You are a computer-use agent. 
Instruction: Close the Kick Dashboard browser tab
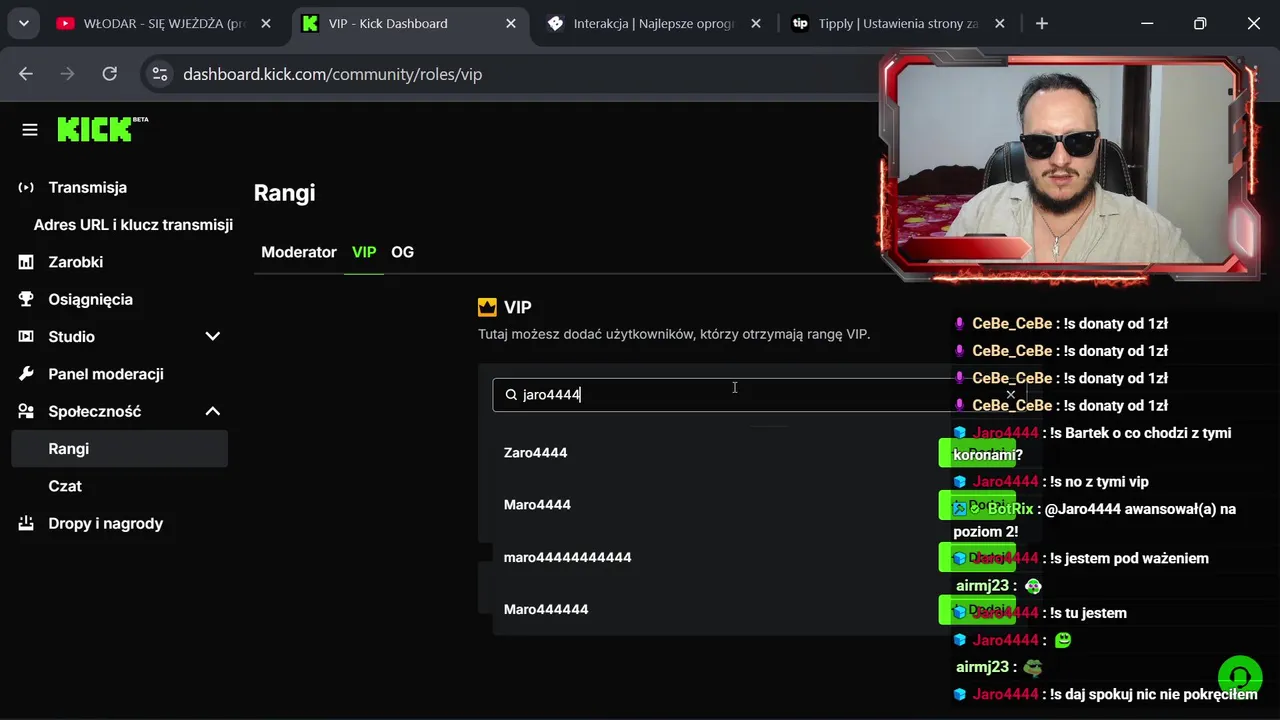[510, 23]
